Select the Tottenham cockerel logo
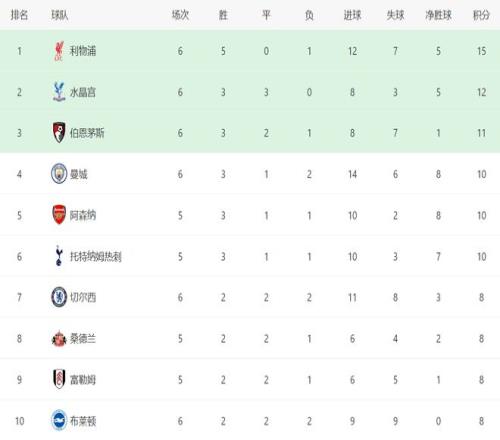 (x=59, y=256)
